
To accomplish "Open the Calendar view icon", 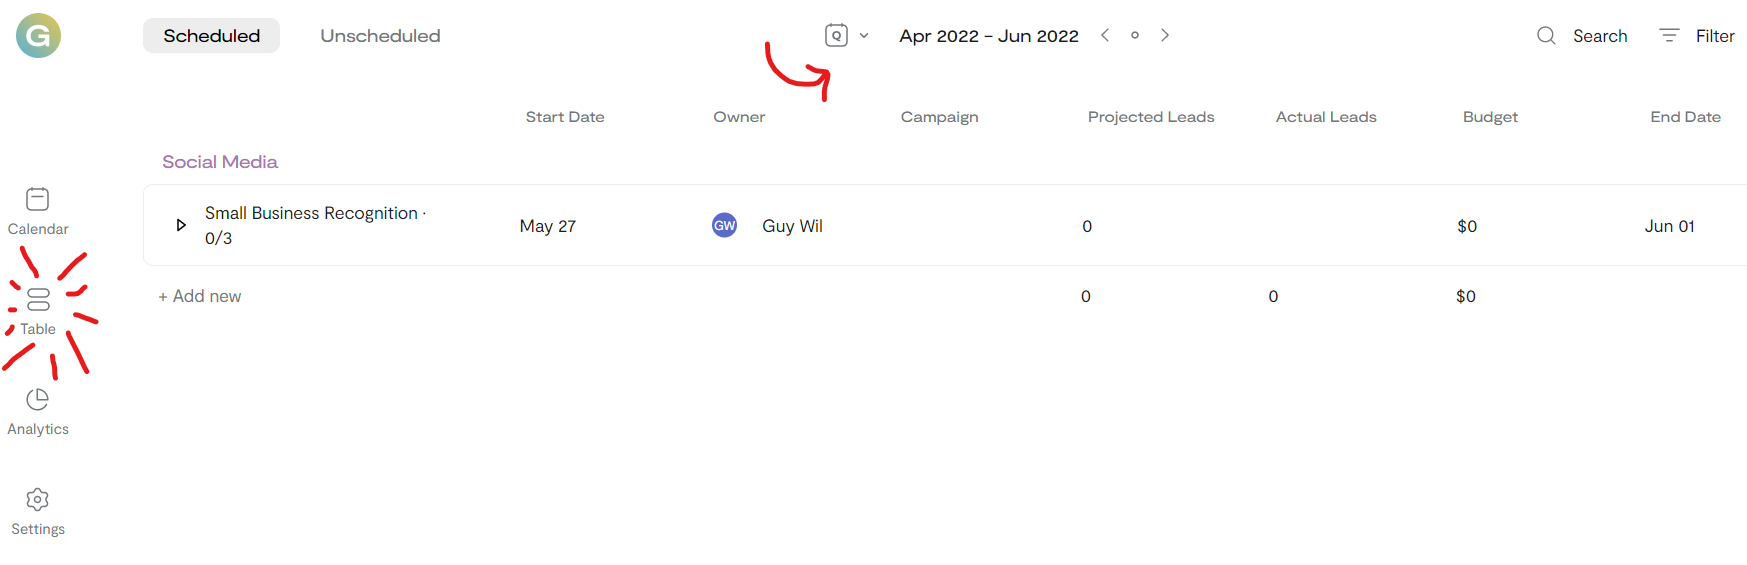I will coord(38,199).
